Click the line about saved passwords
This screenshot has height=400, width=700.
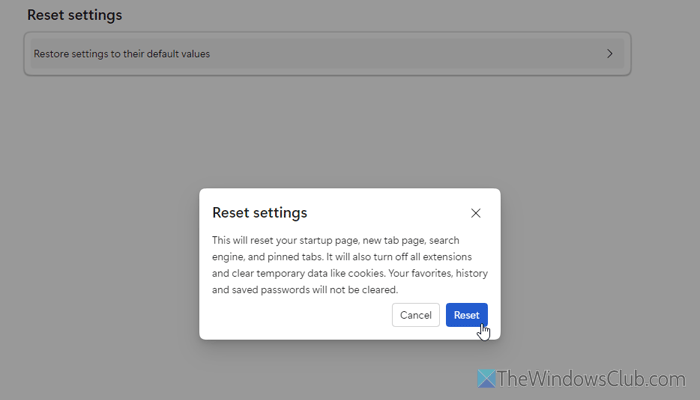(x=305, y=290)
